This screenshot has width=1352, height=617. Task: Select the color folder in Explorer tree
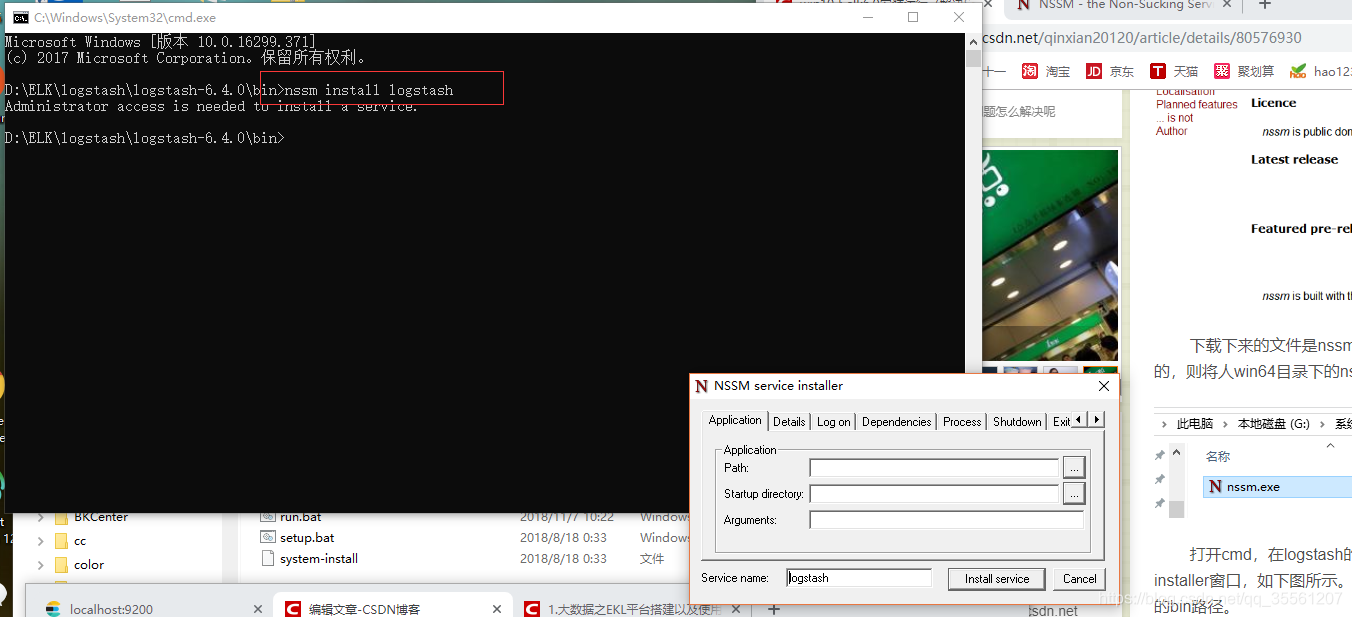coord(89,565)
